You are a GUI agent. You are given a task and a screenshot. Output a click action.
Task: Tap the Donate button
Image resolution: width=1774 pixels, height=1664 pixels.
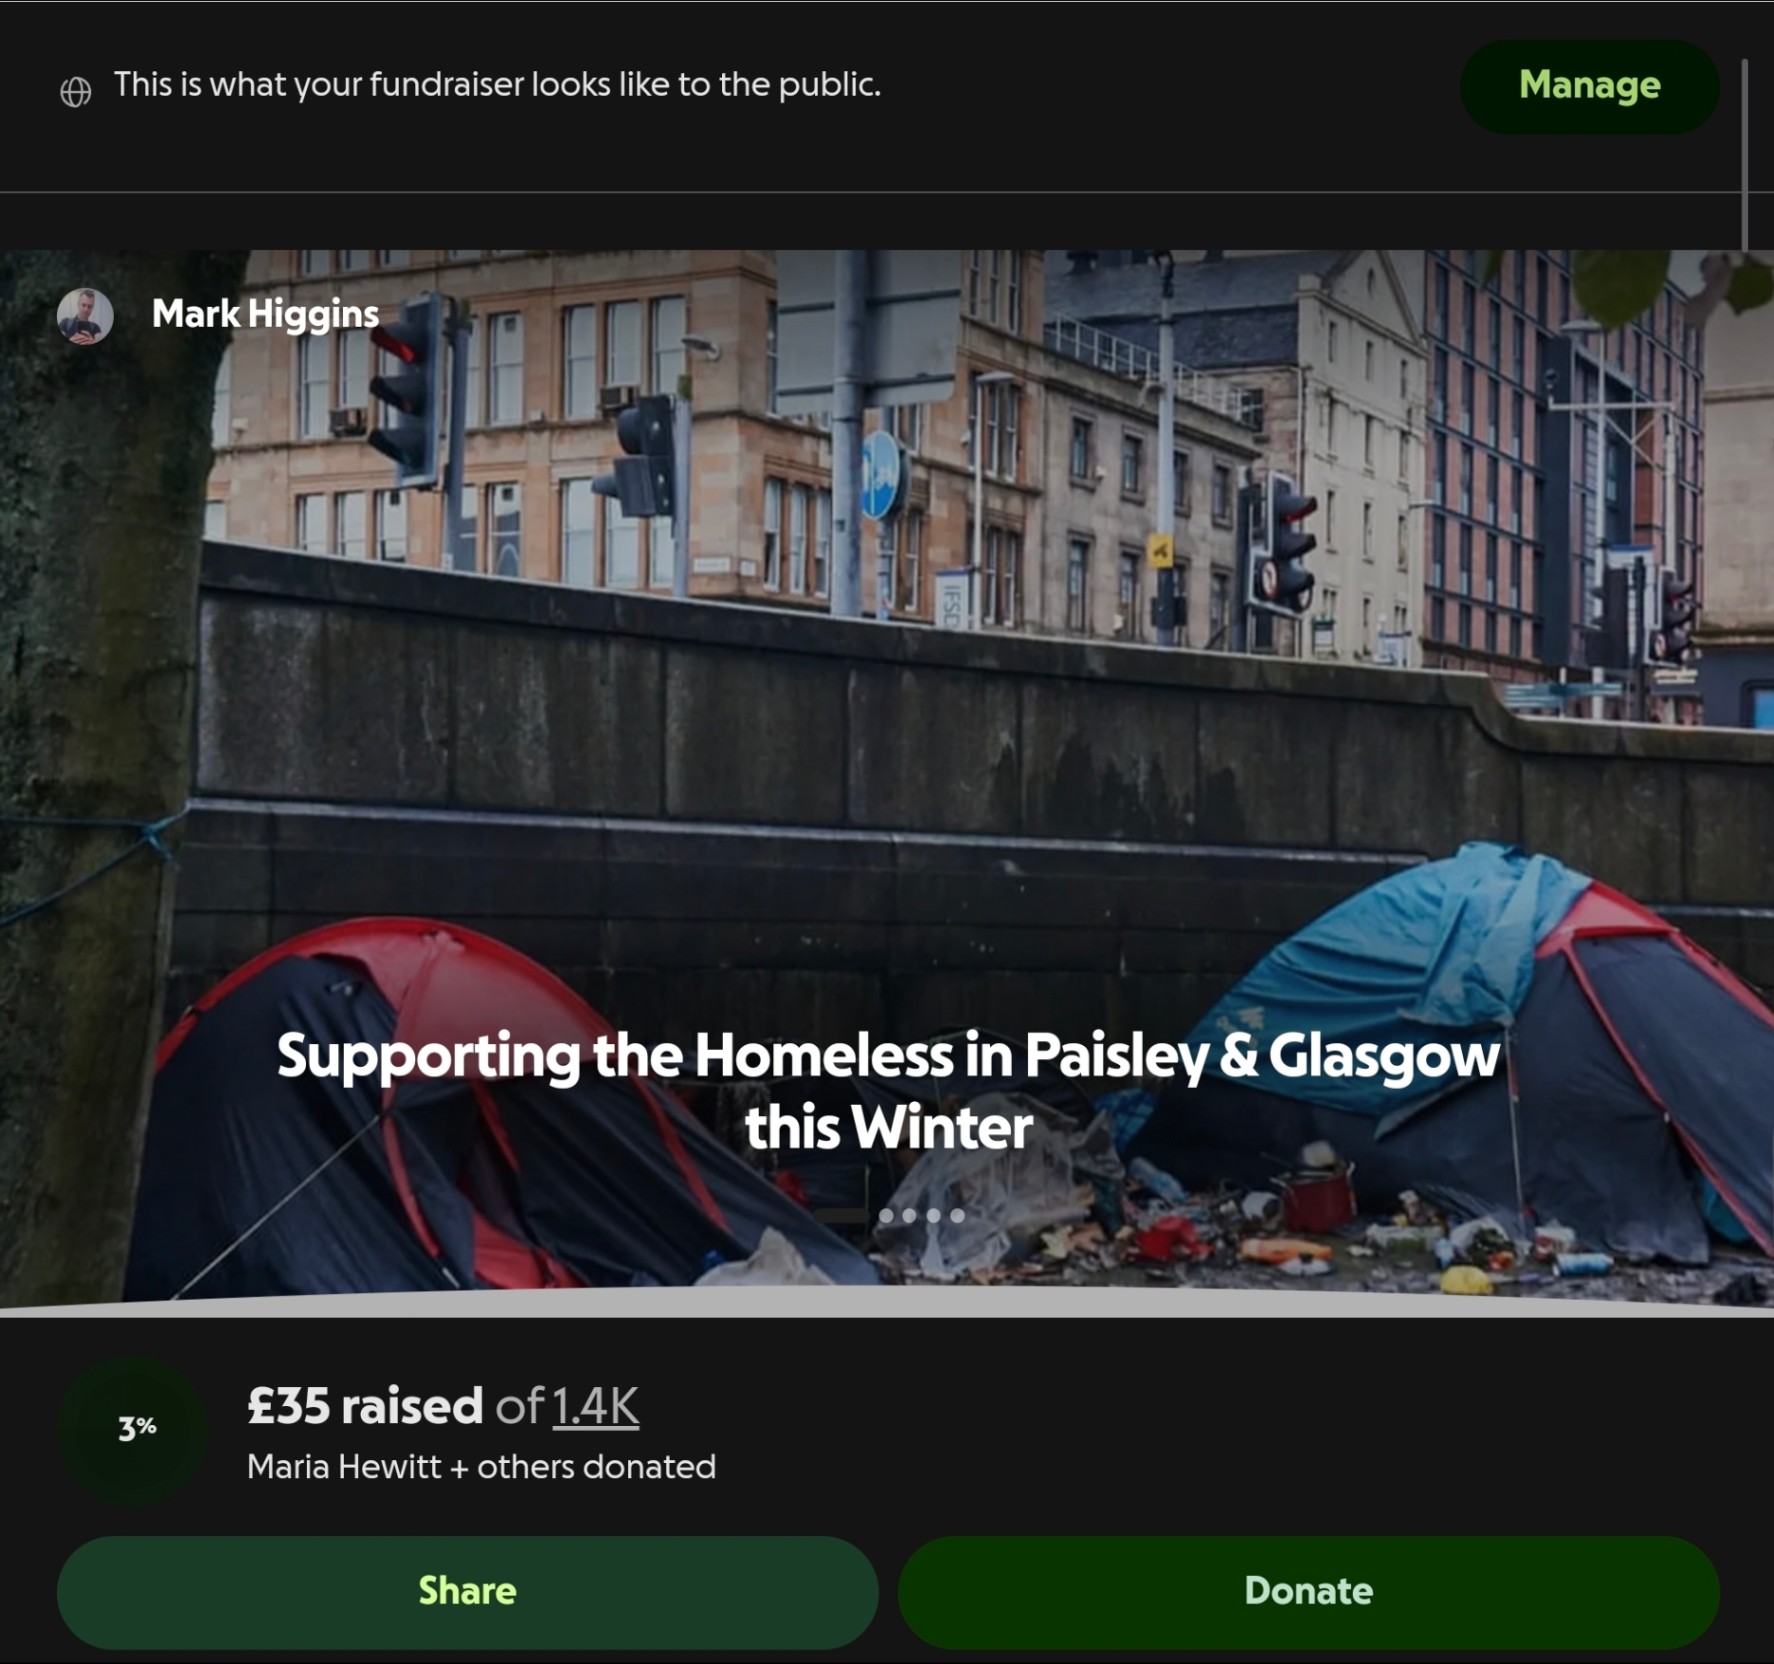click(1308, 1591)
